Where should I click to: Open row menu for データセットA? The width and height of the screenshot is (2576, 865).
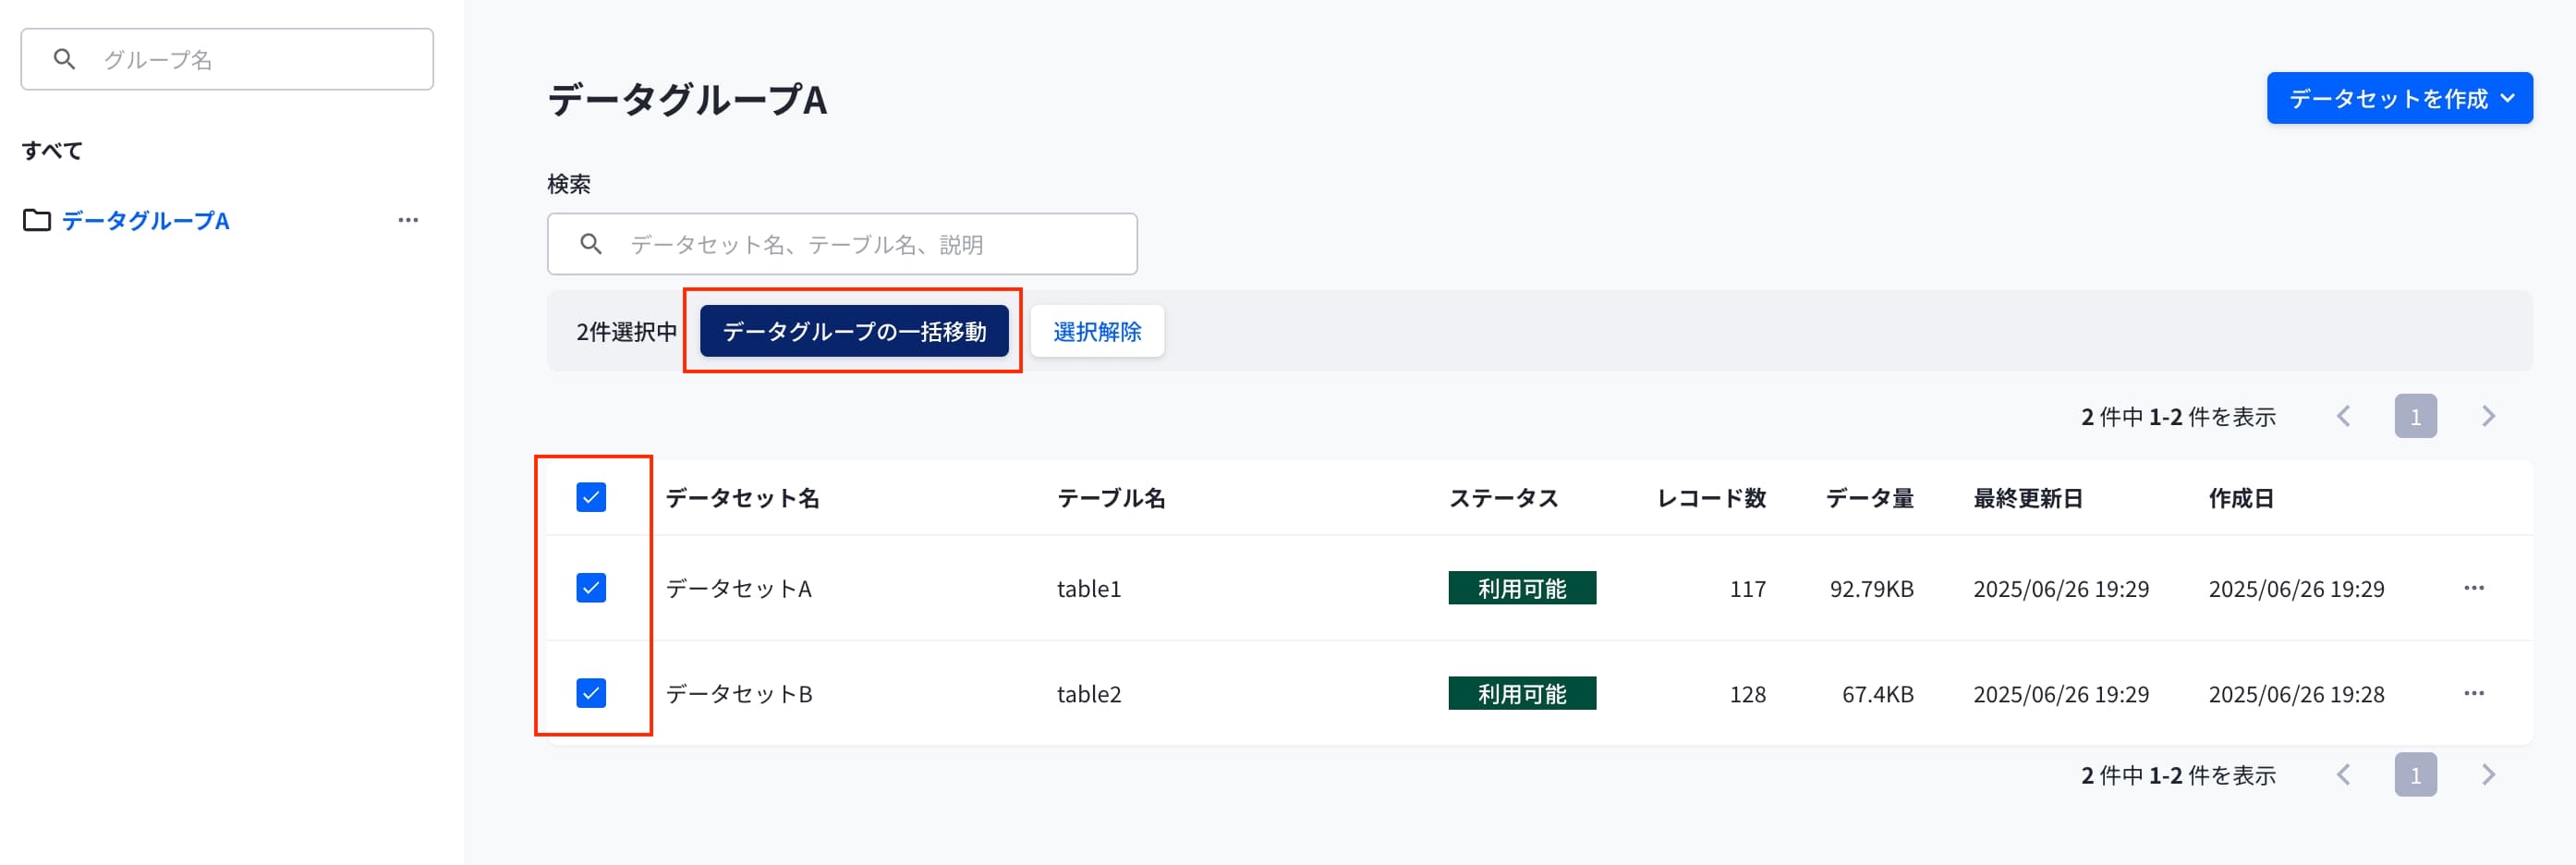pyautogui.click(x=2474, y=588)
